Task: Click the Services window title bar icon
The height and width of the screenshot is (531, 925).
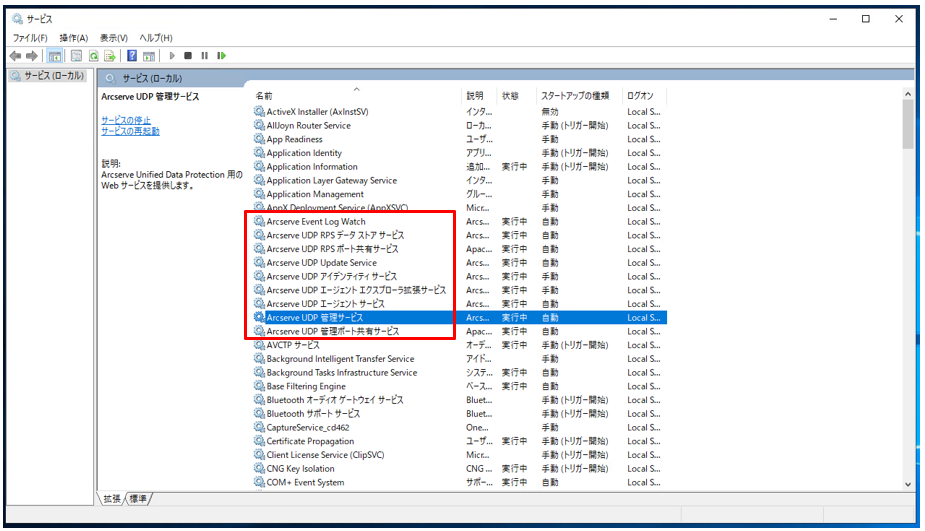Action: [x=17, y=19]
